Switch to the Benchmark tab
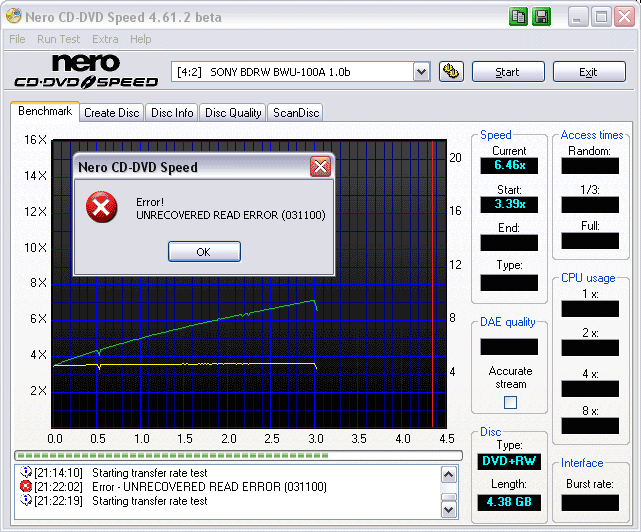 coord(45,111)
